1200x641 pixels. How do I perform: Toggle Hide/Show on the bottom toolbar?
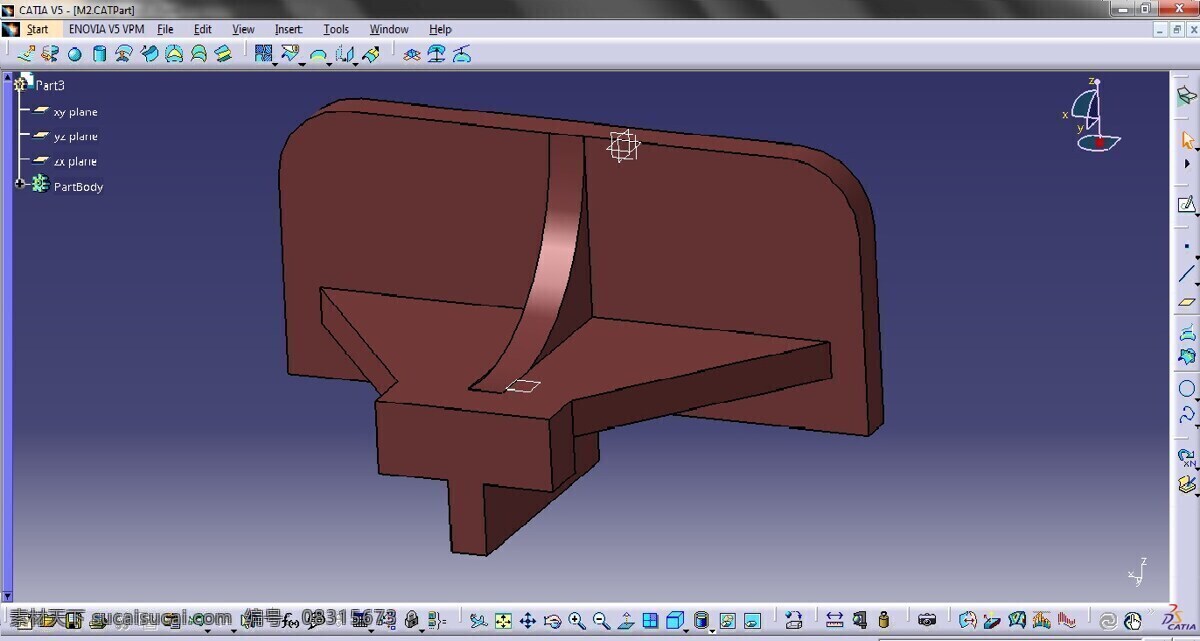727,620
